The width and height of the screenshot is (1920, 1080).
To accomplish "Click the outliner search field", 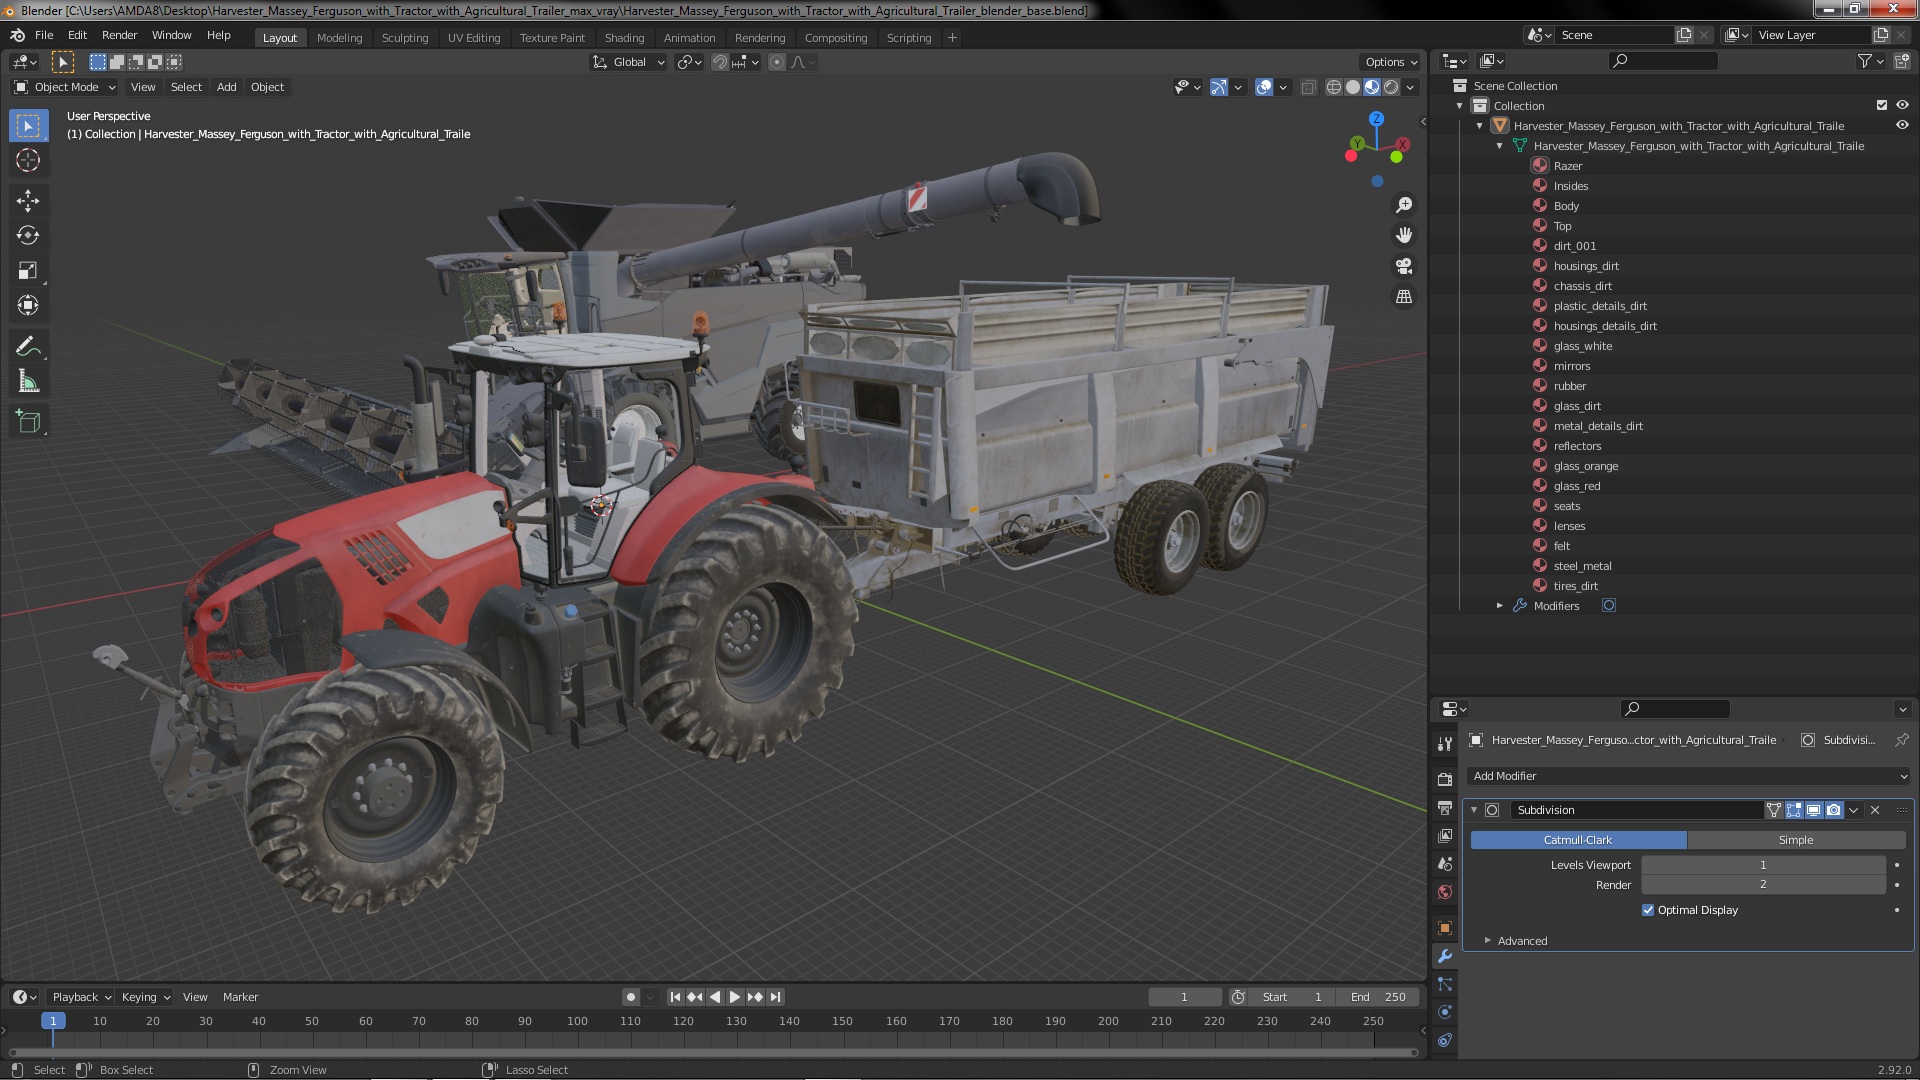I will pos(1663,61).
